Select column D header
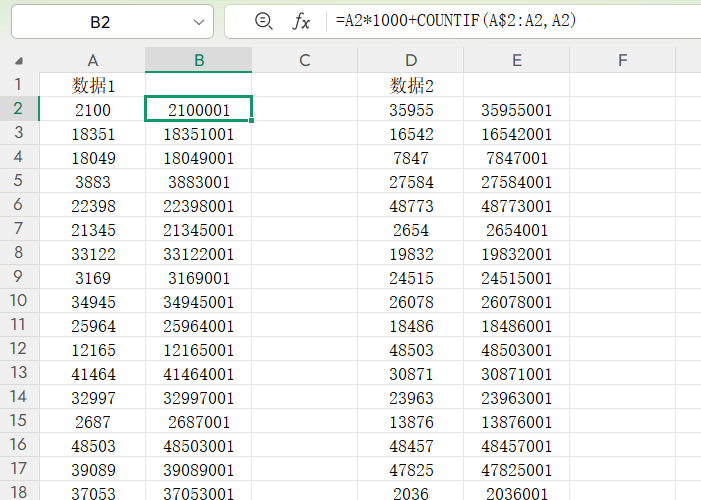 410,61
